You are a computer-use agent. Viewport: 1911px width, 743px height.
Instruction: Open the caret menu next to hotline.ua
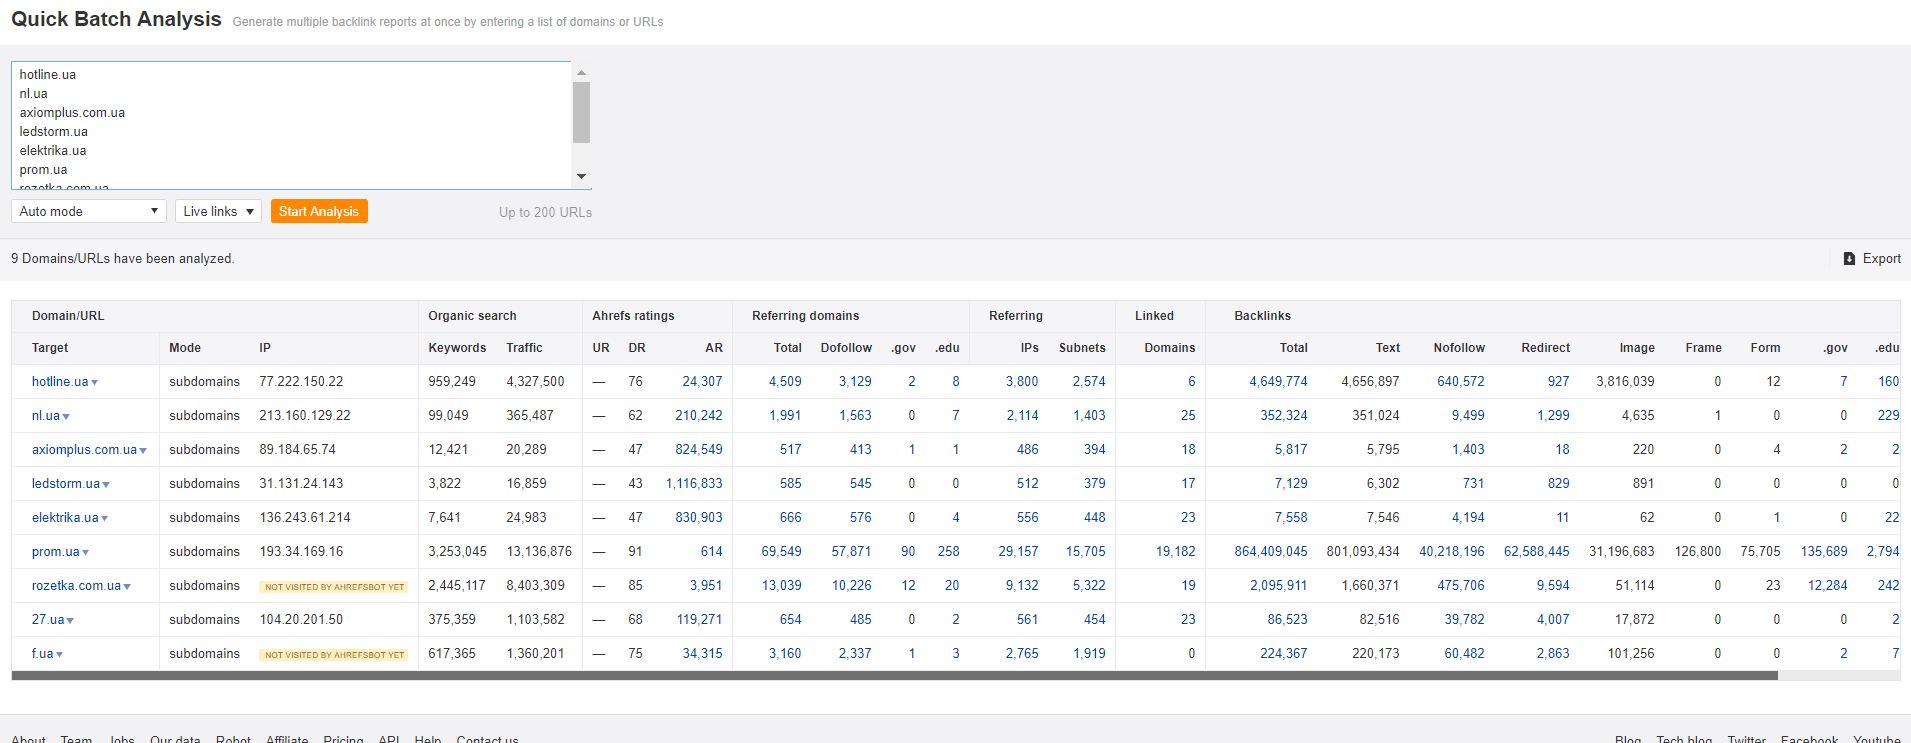[95, 383]
